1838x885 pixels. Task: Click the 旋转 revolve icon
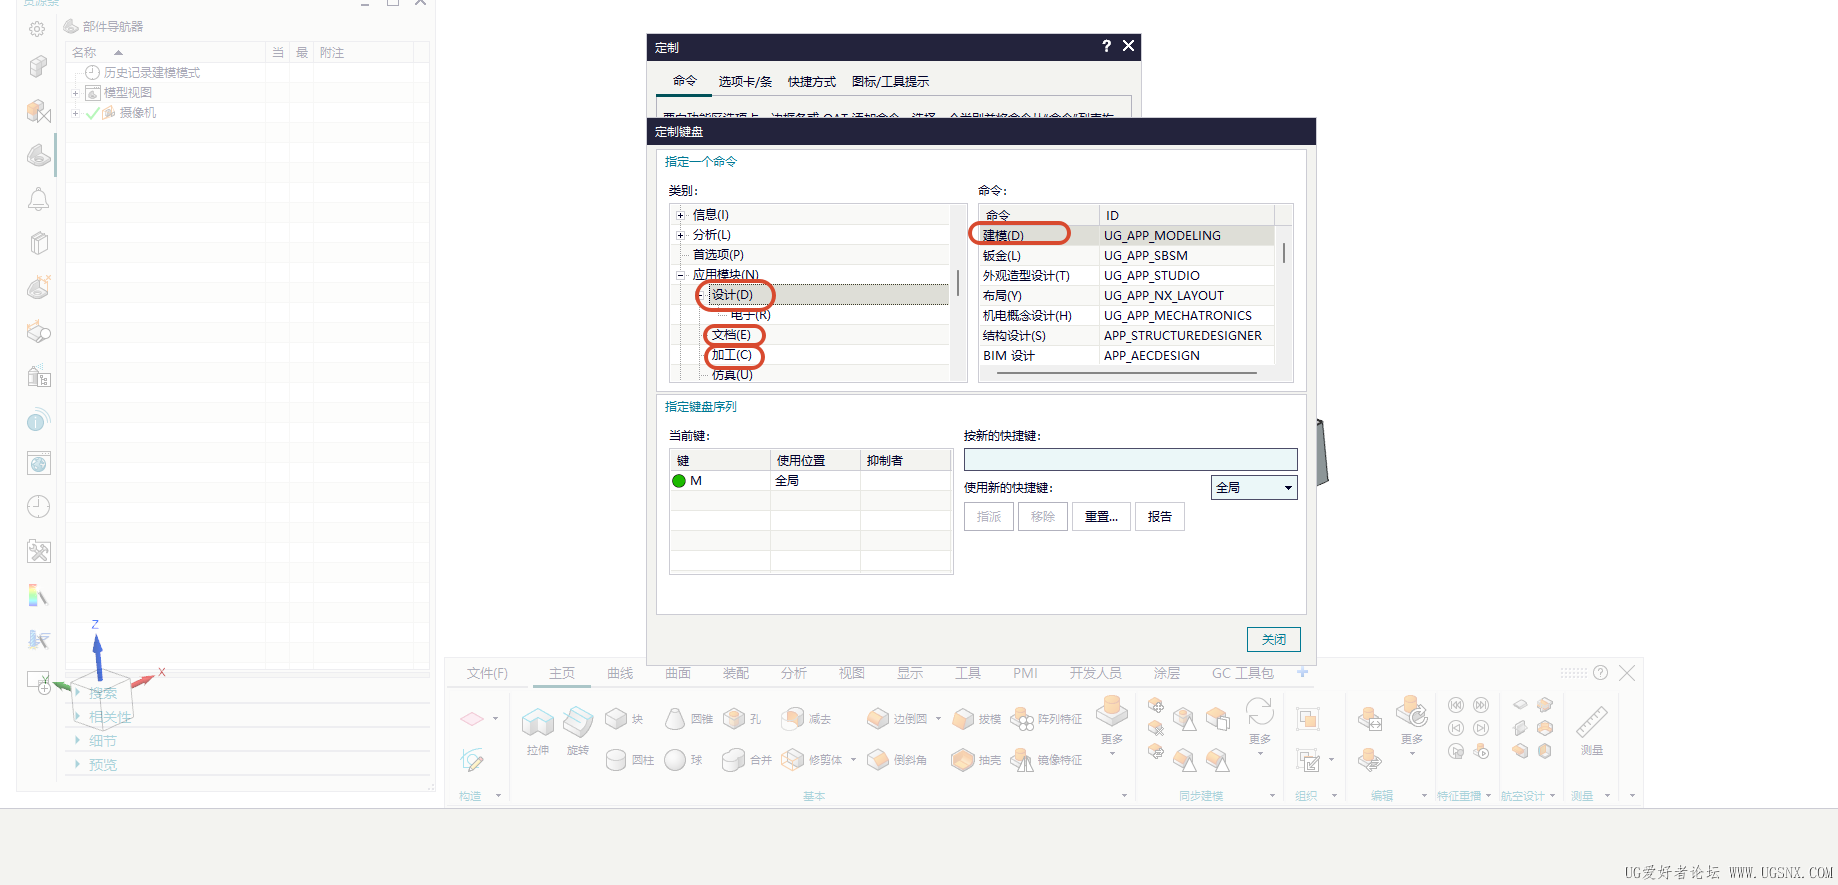coord(578,722)
